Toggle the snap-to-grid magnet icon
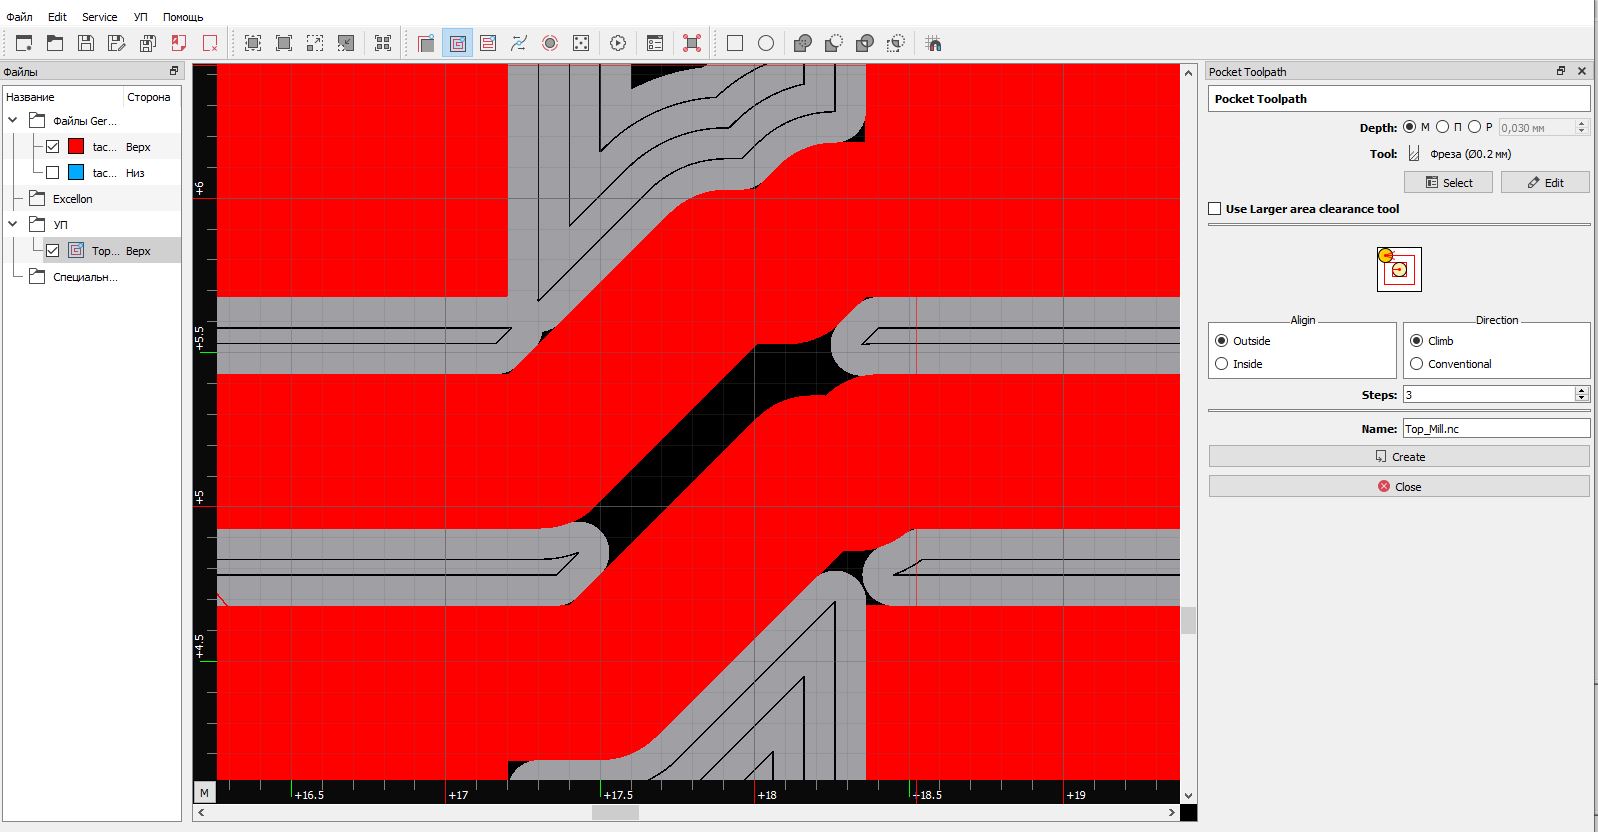Viewport: 1598px width, 832px height. pos(933,43)
